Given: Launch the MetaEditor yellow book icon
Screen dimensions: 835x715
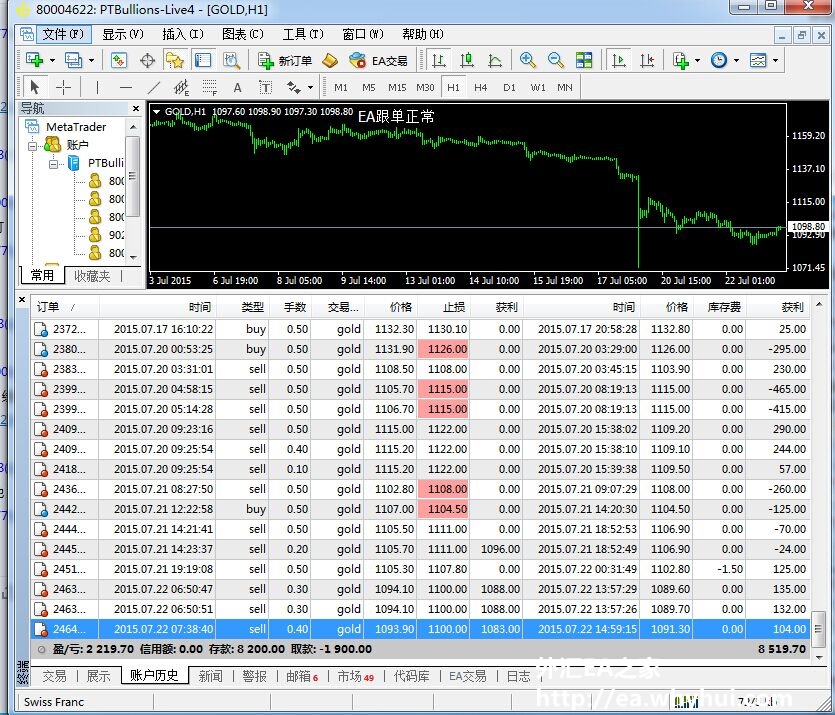Looking at the screenshot, I should coord(330,61).
